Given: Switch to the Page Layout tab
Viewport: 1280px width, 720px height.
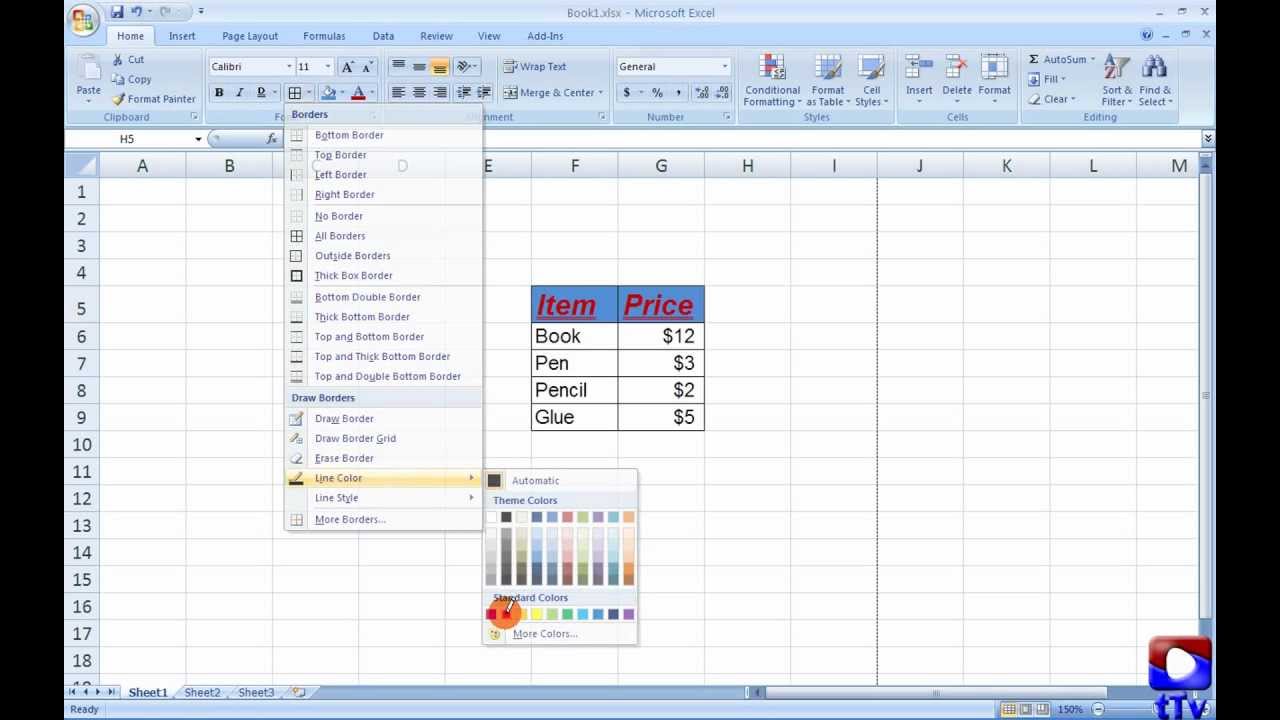Looking at the screenshot, I should [250, 36].
